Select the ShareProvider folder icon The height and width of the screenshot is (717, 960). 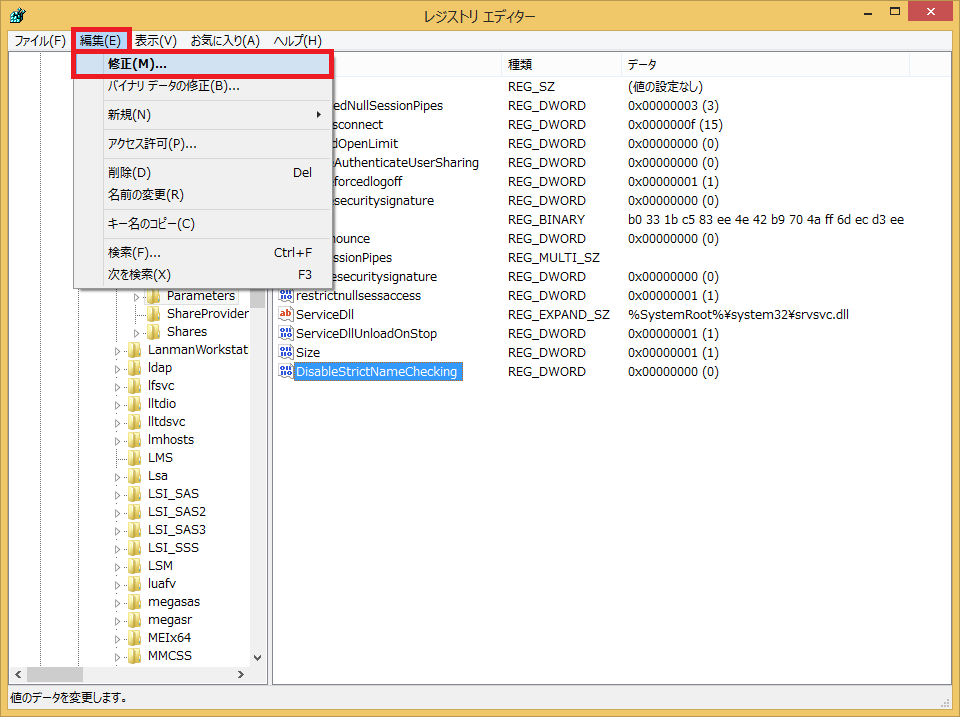154,313
